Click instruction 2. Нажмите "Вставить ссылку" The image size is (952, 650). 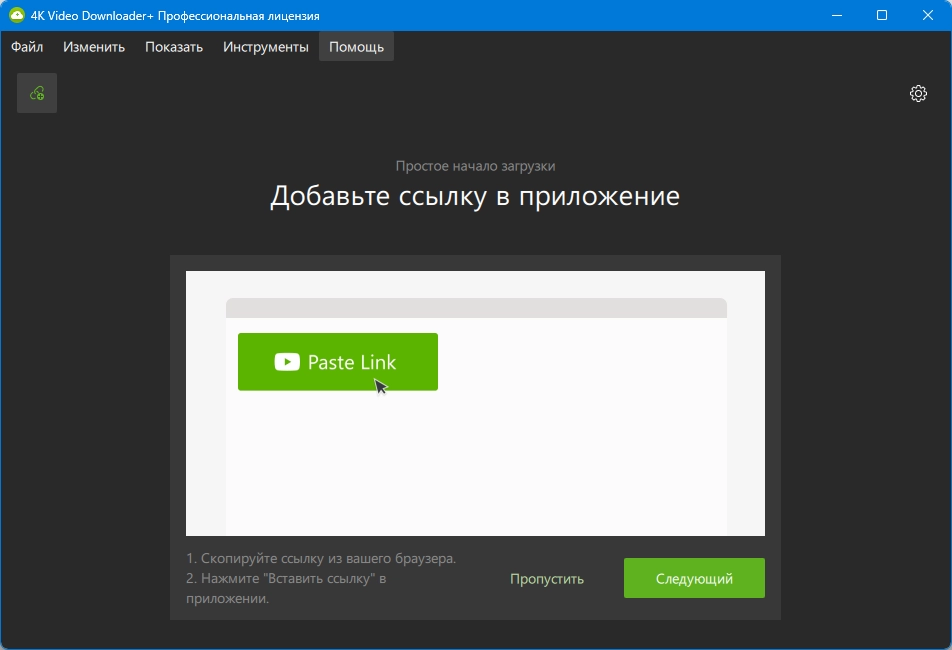click(286, 588)
